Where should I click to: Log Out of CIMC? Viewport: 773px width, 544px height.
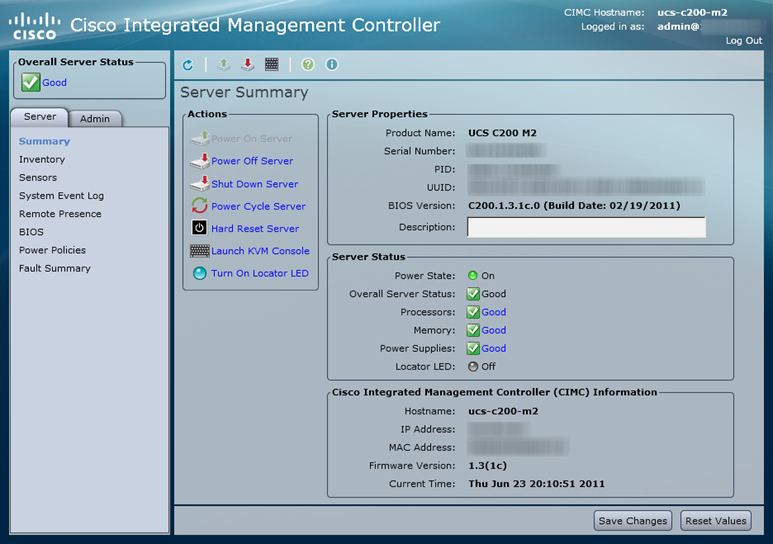[743, 40]
